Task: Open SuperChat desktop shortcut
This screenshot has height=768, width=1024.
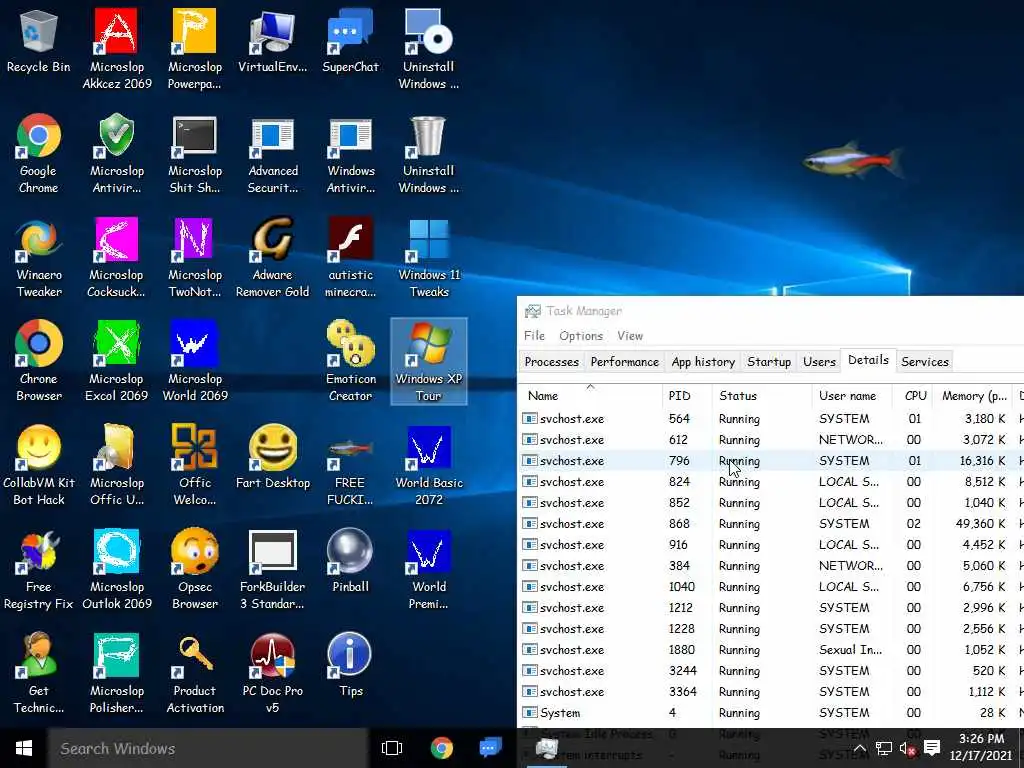Action: 351,42
